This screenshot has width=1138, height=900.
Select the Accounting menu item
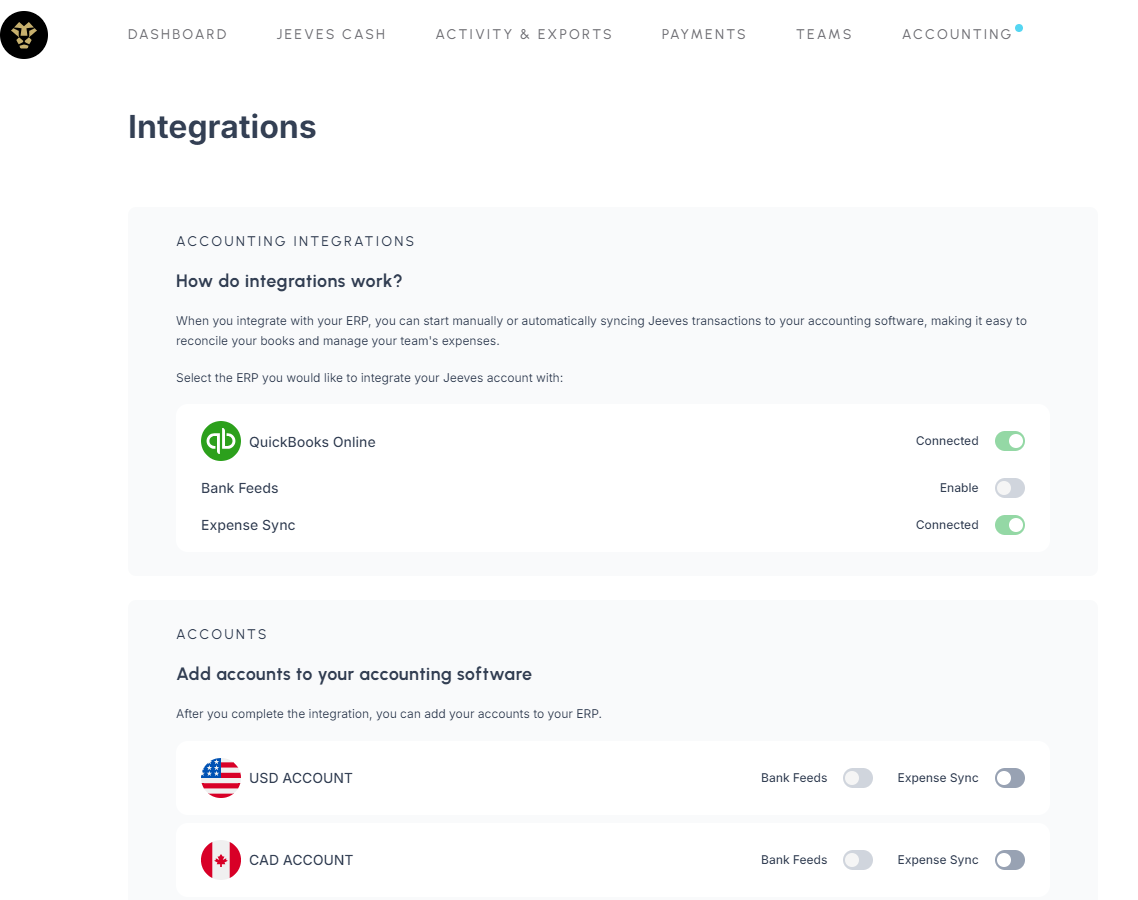(x=957, y=34)
